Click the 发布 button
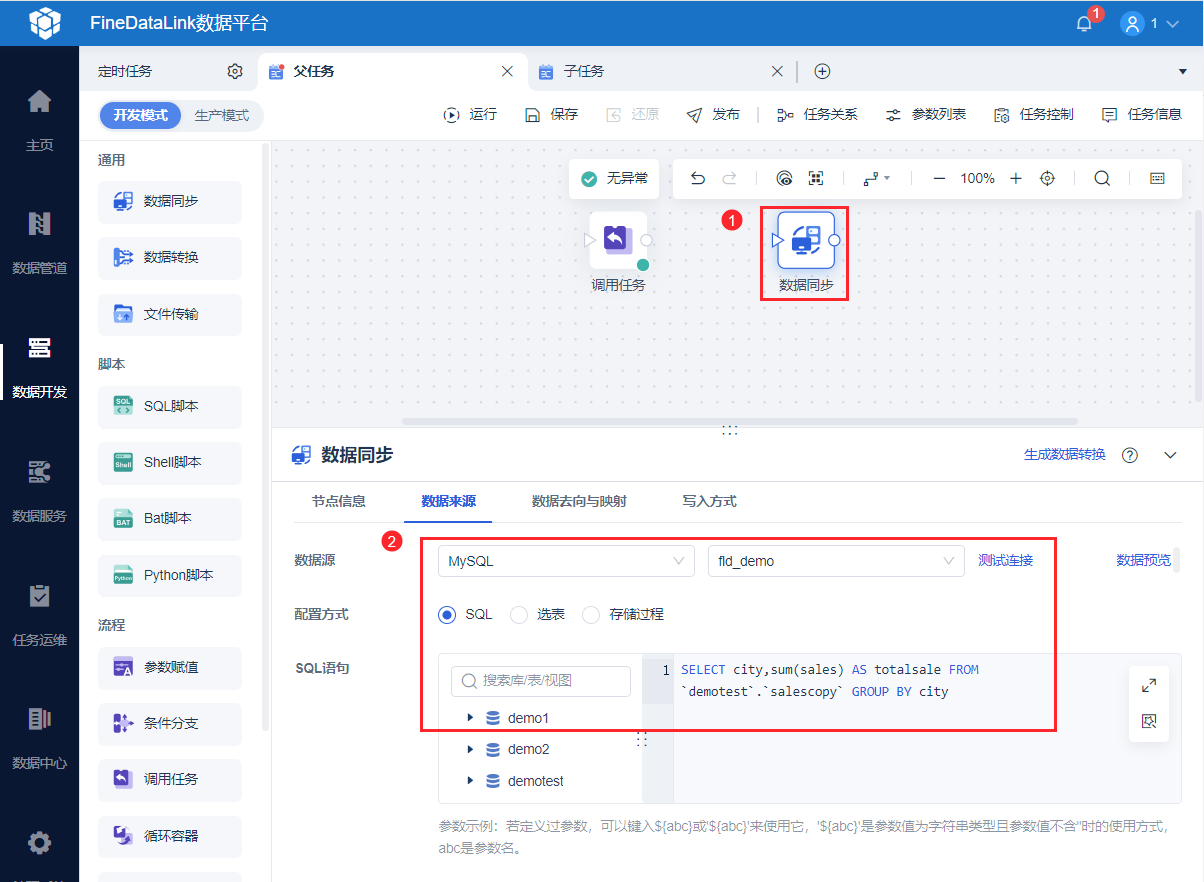1204x882 pixels. click(713, 115)
